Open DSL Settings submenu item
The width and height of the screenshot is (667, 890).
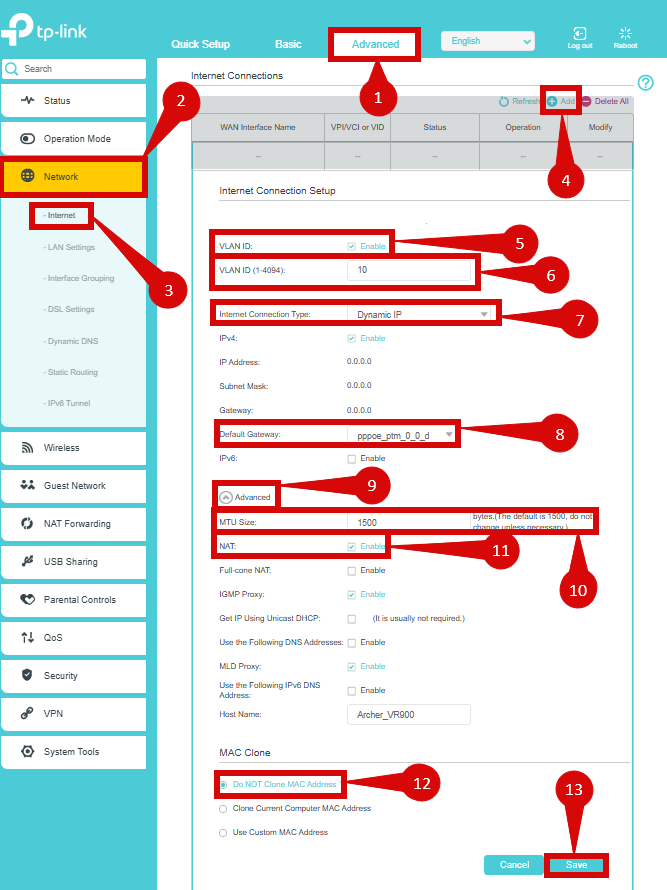tap(69, 309)
